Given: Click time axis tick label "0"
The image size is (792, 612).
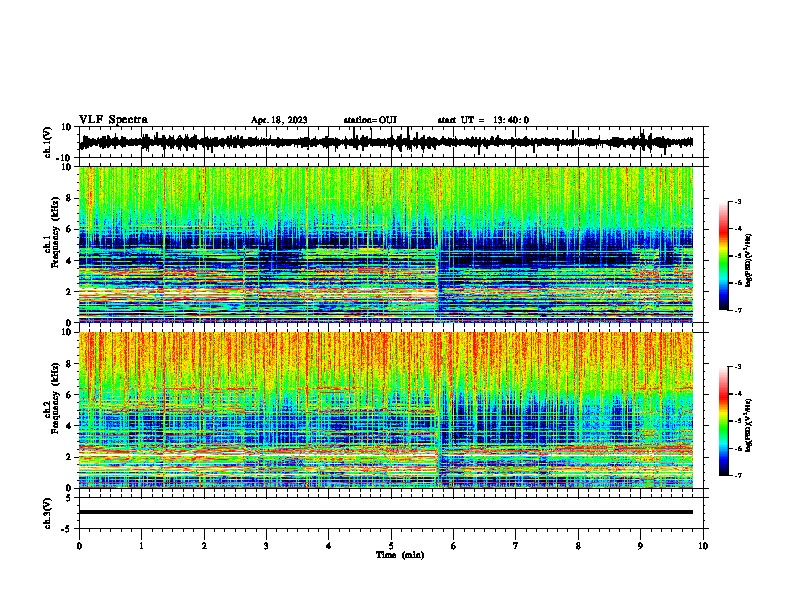Looking at the screenshot, I should 79,546.
